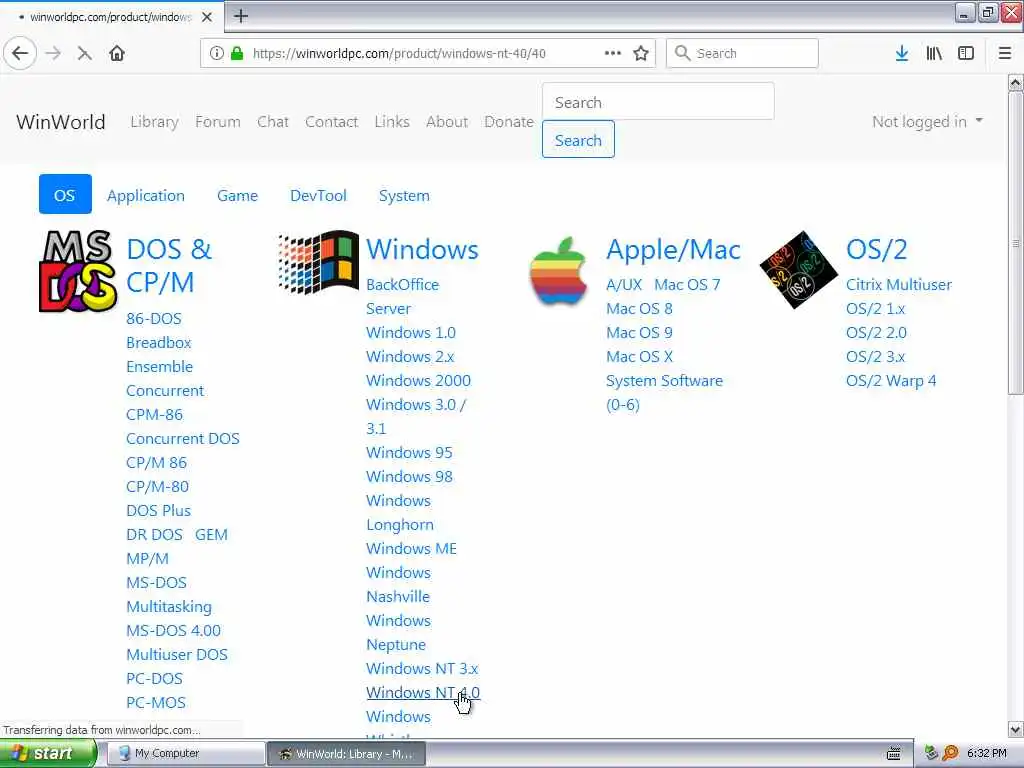Click the network tray icon near the clock
1024x768 pixels.
[932, 753]
